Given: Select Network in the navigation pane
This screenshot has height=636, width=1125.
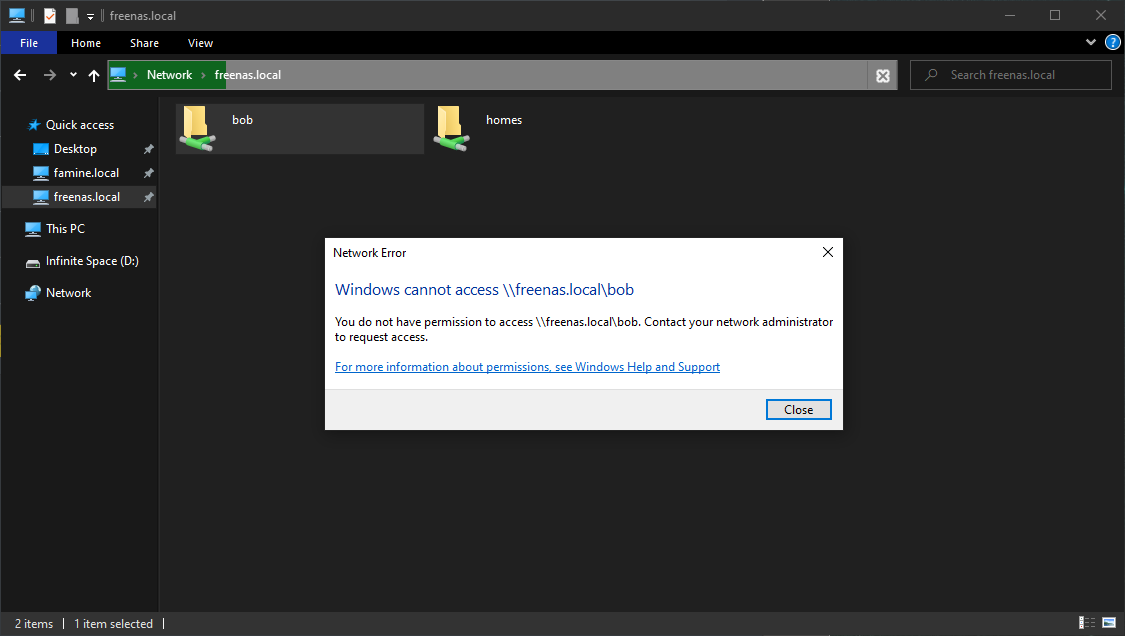Looking at the screenshot, I should click(68, 293).
